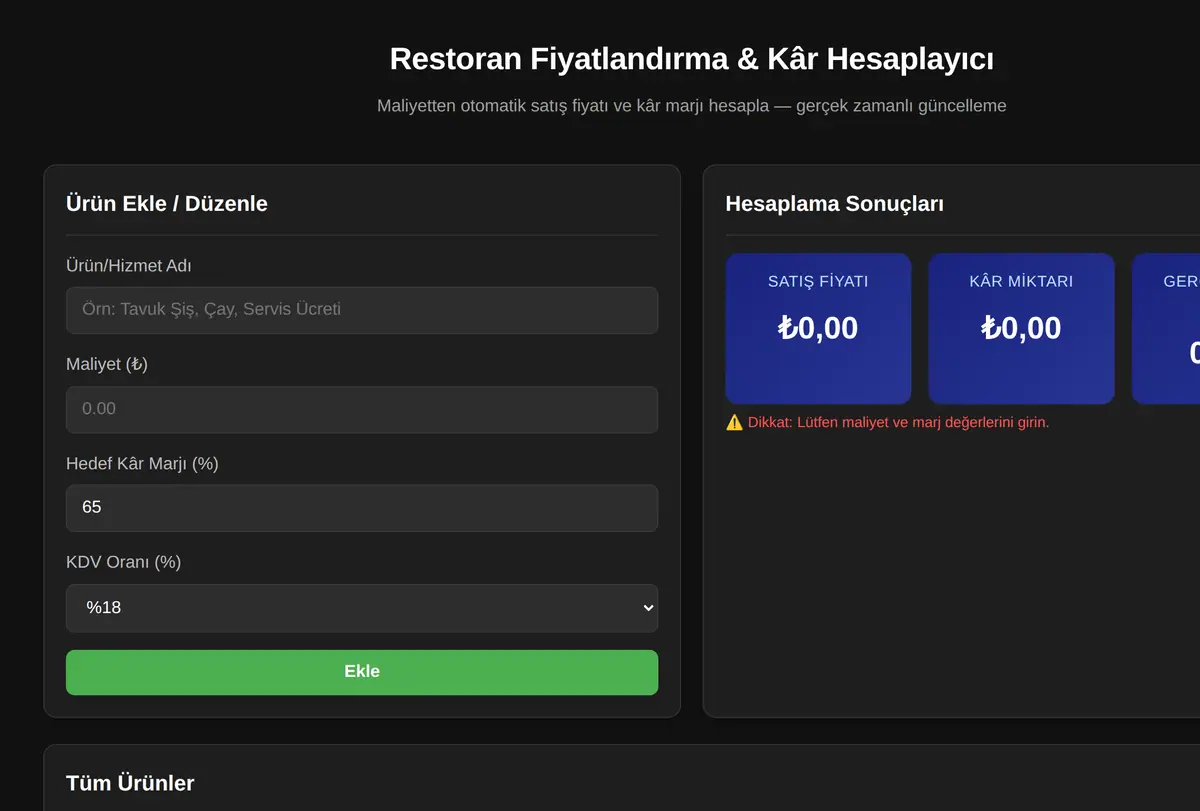Viewport: 1200px width, 811px height.
Task: Click the Satış Fiyatı result card
Action: [818, 329]
